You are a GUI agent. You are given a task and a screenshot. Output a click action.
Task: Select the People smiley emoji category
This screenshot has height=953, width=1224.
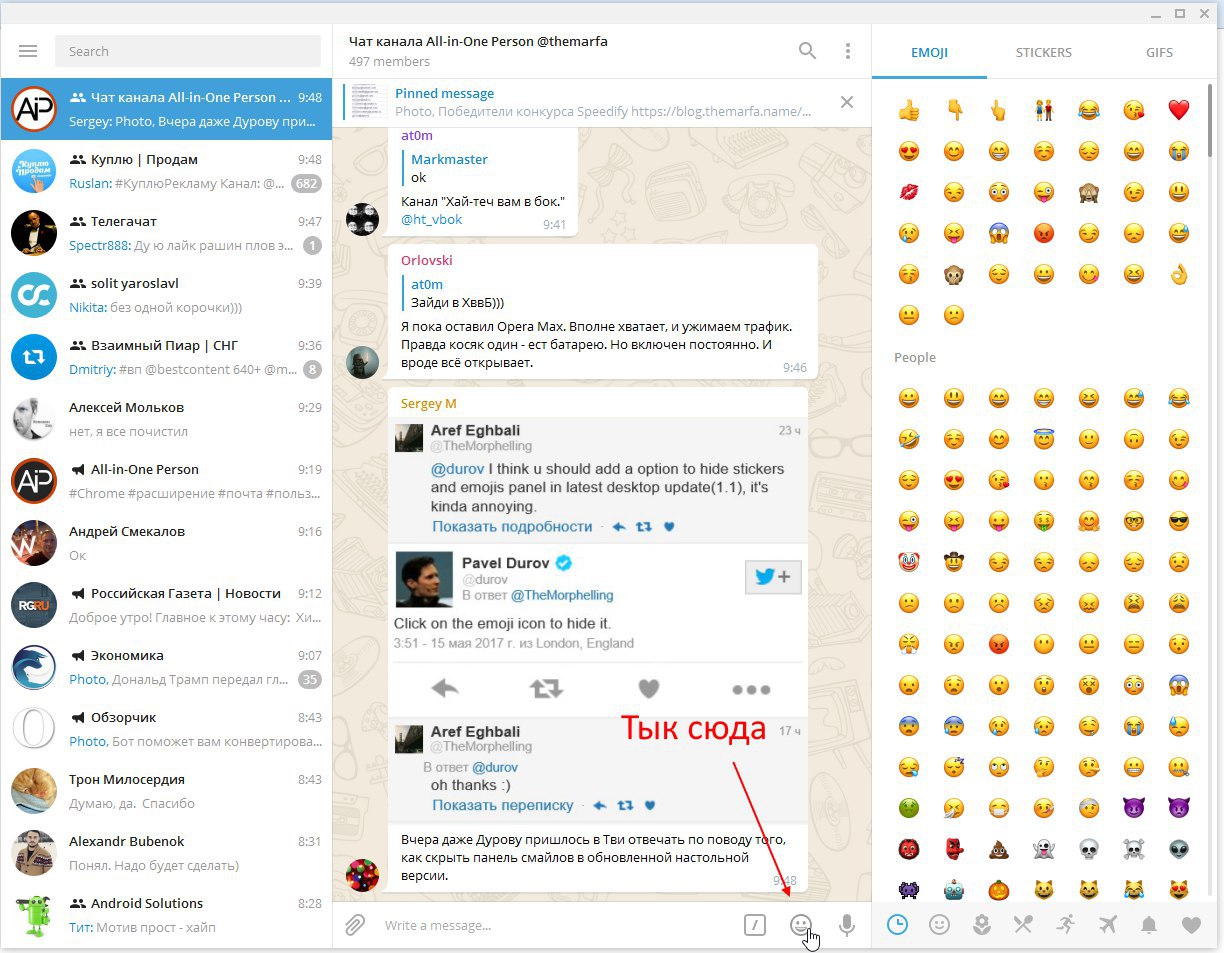[939, 925]
